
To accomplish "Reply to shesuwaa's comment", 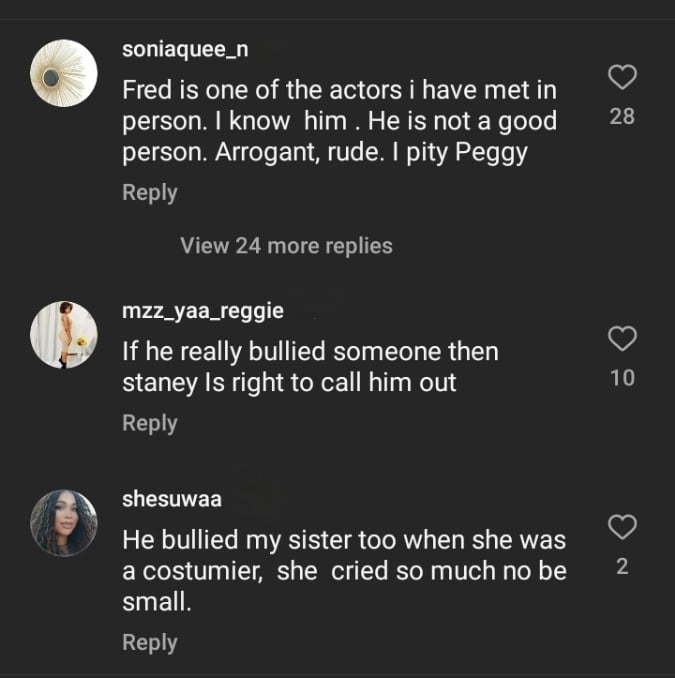I will [149, 642].
